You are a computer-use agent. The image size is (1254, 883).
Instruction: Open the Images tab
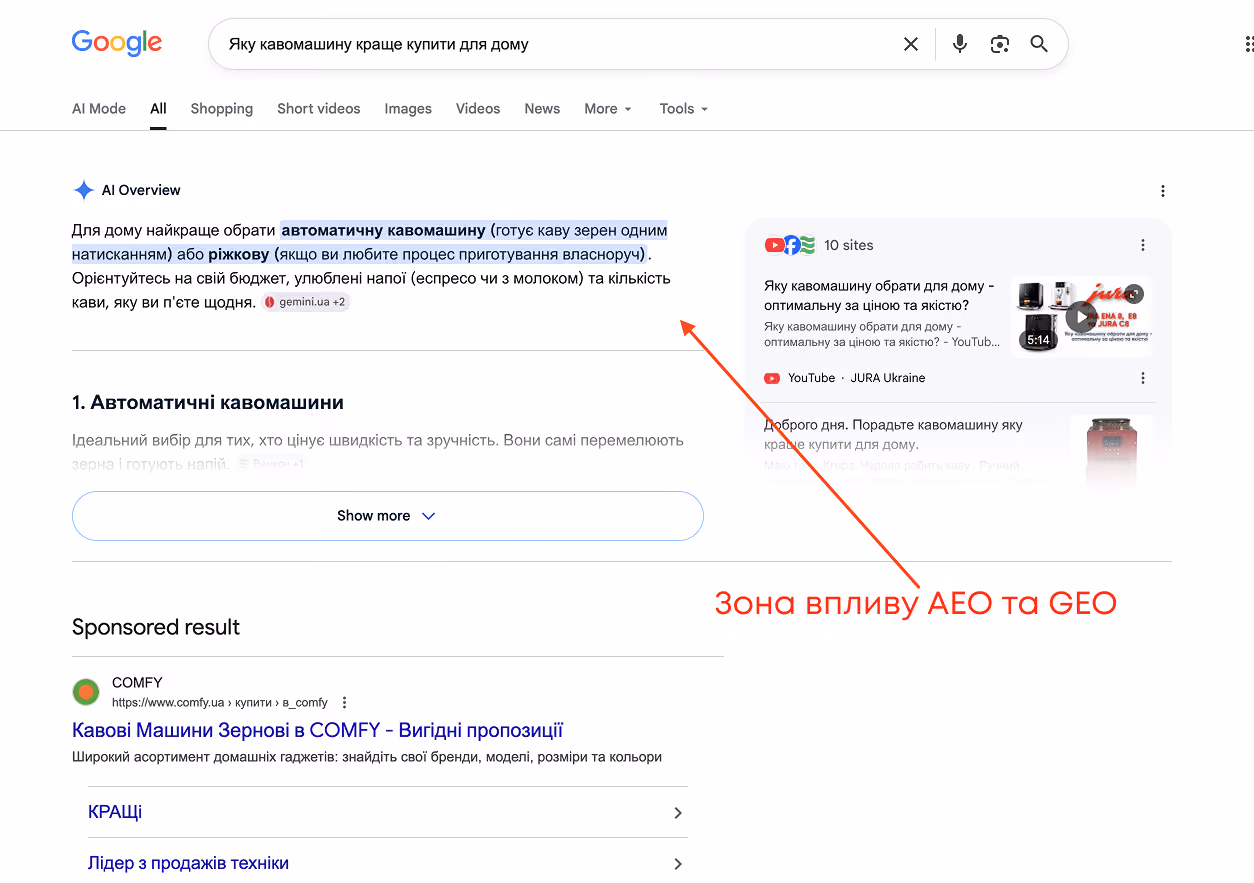(408, 109)
